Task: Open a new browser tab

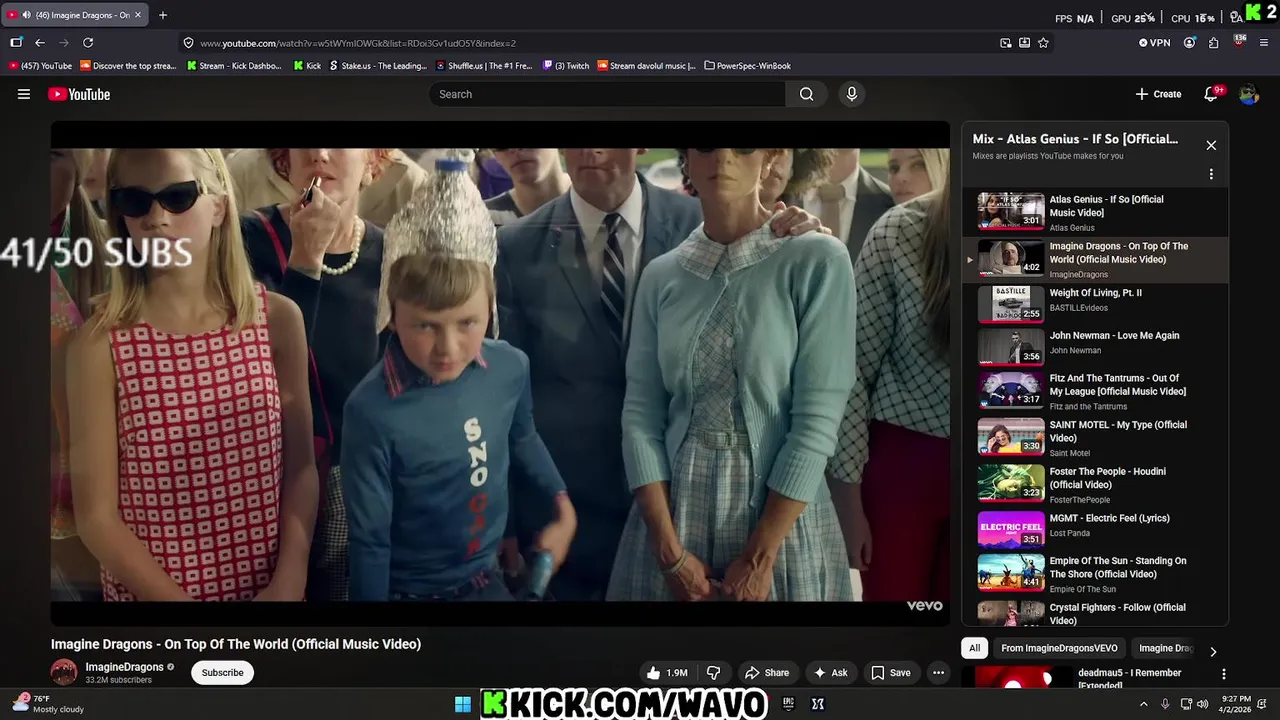Action: (163, 15)
